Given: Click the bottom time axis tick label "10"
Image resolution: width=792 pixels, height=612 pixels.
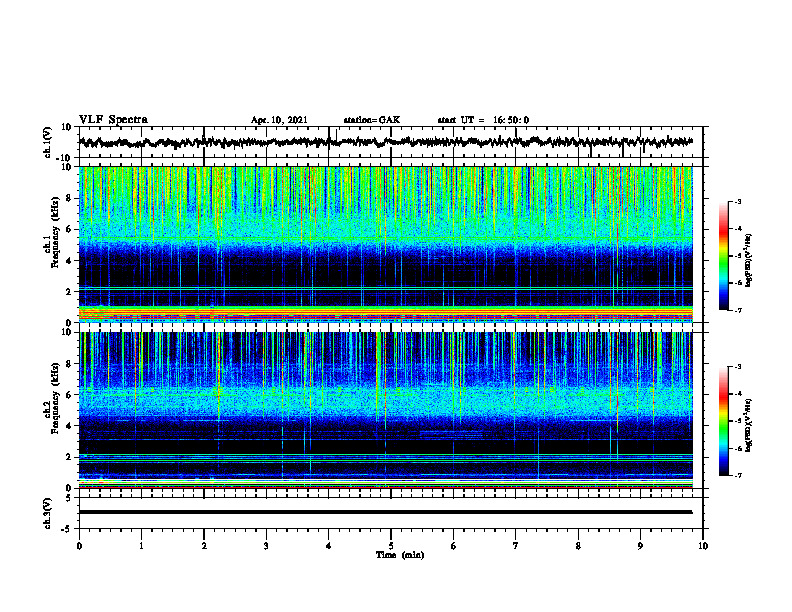Looking at the screenshot, I should coord(703,546).
